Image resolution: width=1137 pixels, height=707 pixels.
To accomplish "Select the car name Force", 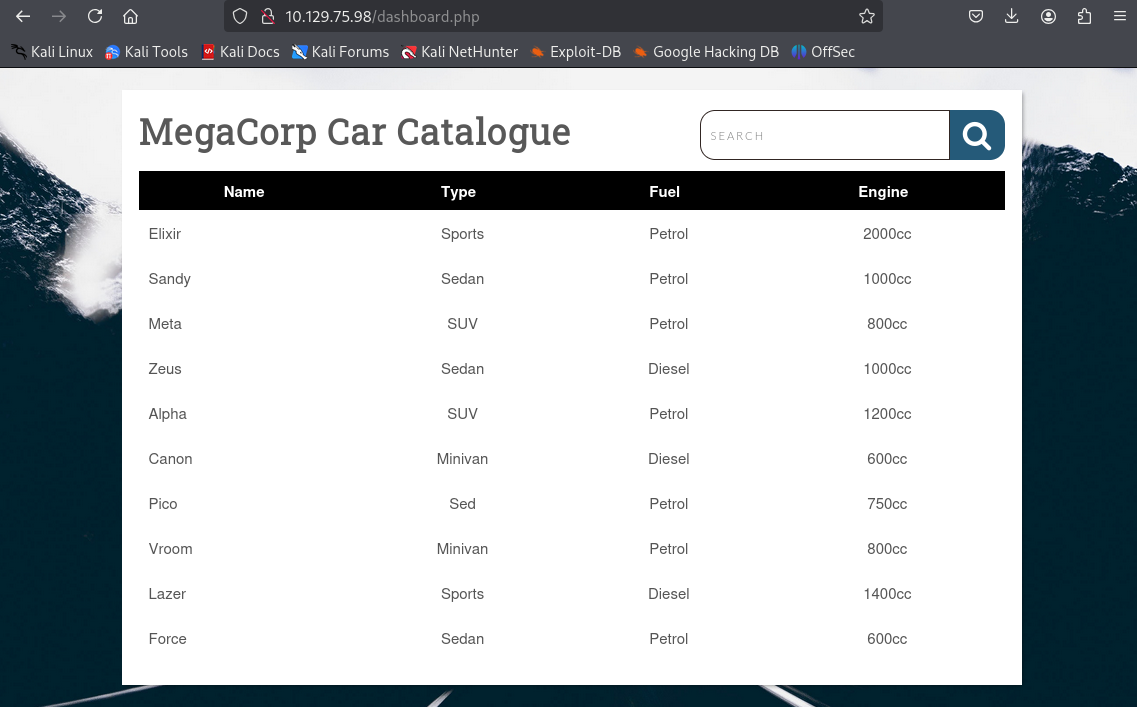I will 168,638.
